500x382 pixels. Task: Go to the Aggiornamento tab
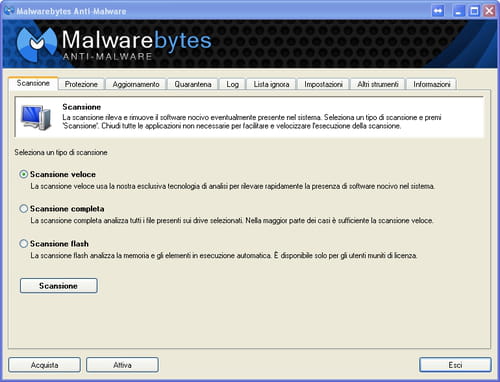136,84
